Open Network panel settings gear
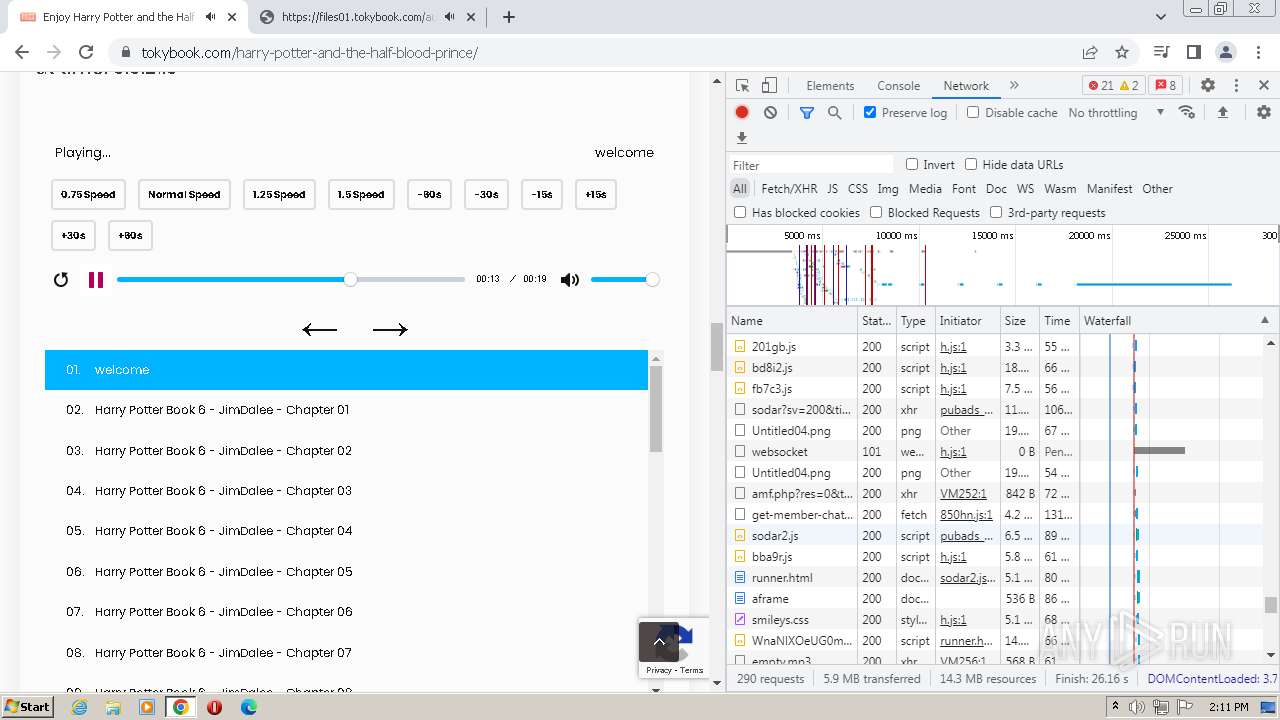Viewport: 1280px width, 720px height. point(1264,113)
